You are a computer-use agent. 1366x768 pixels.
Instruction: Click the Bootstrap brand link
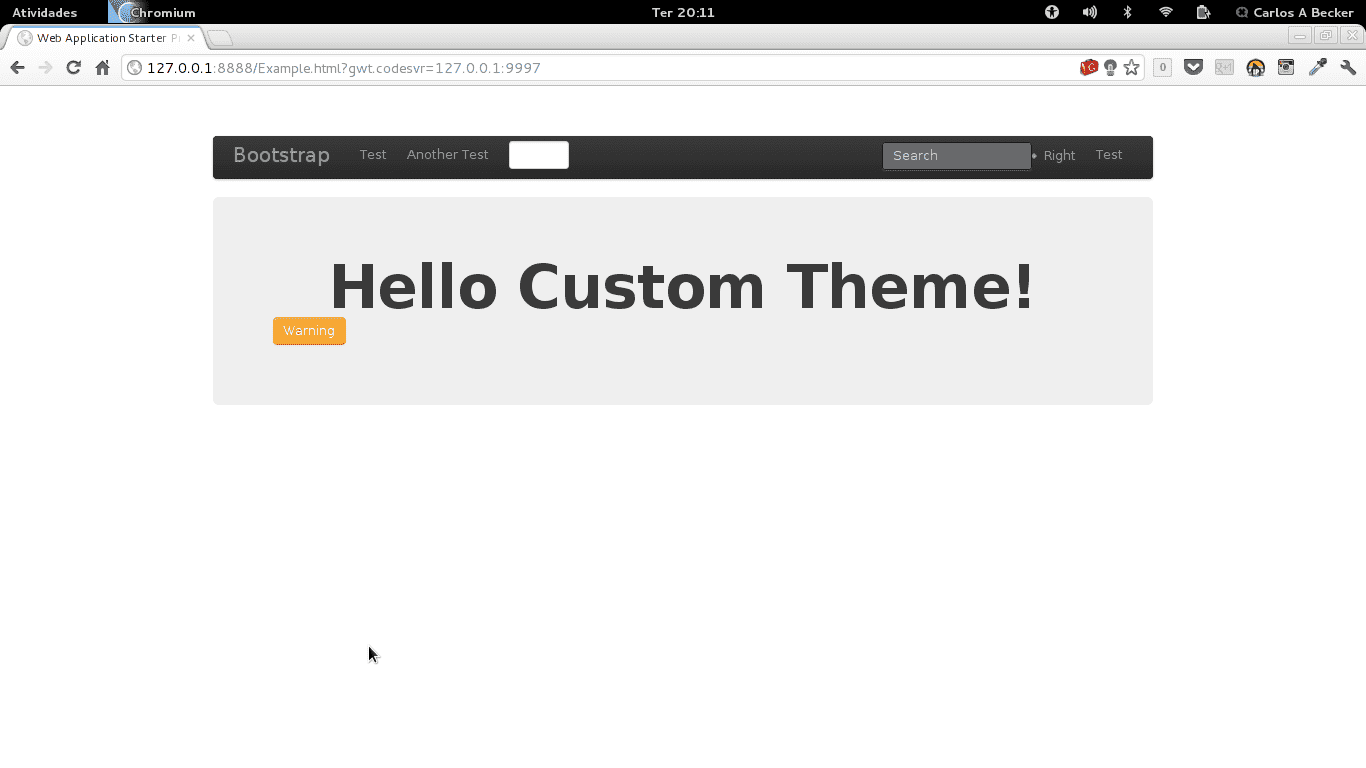pyautogui.click(x=281, y=155)
